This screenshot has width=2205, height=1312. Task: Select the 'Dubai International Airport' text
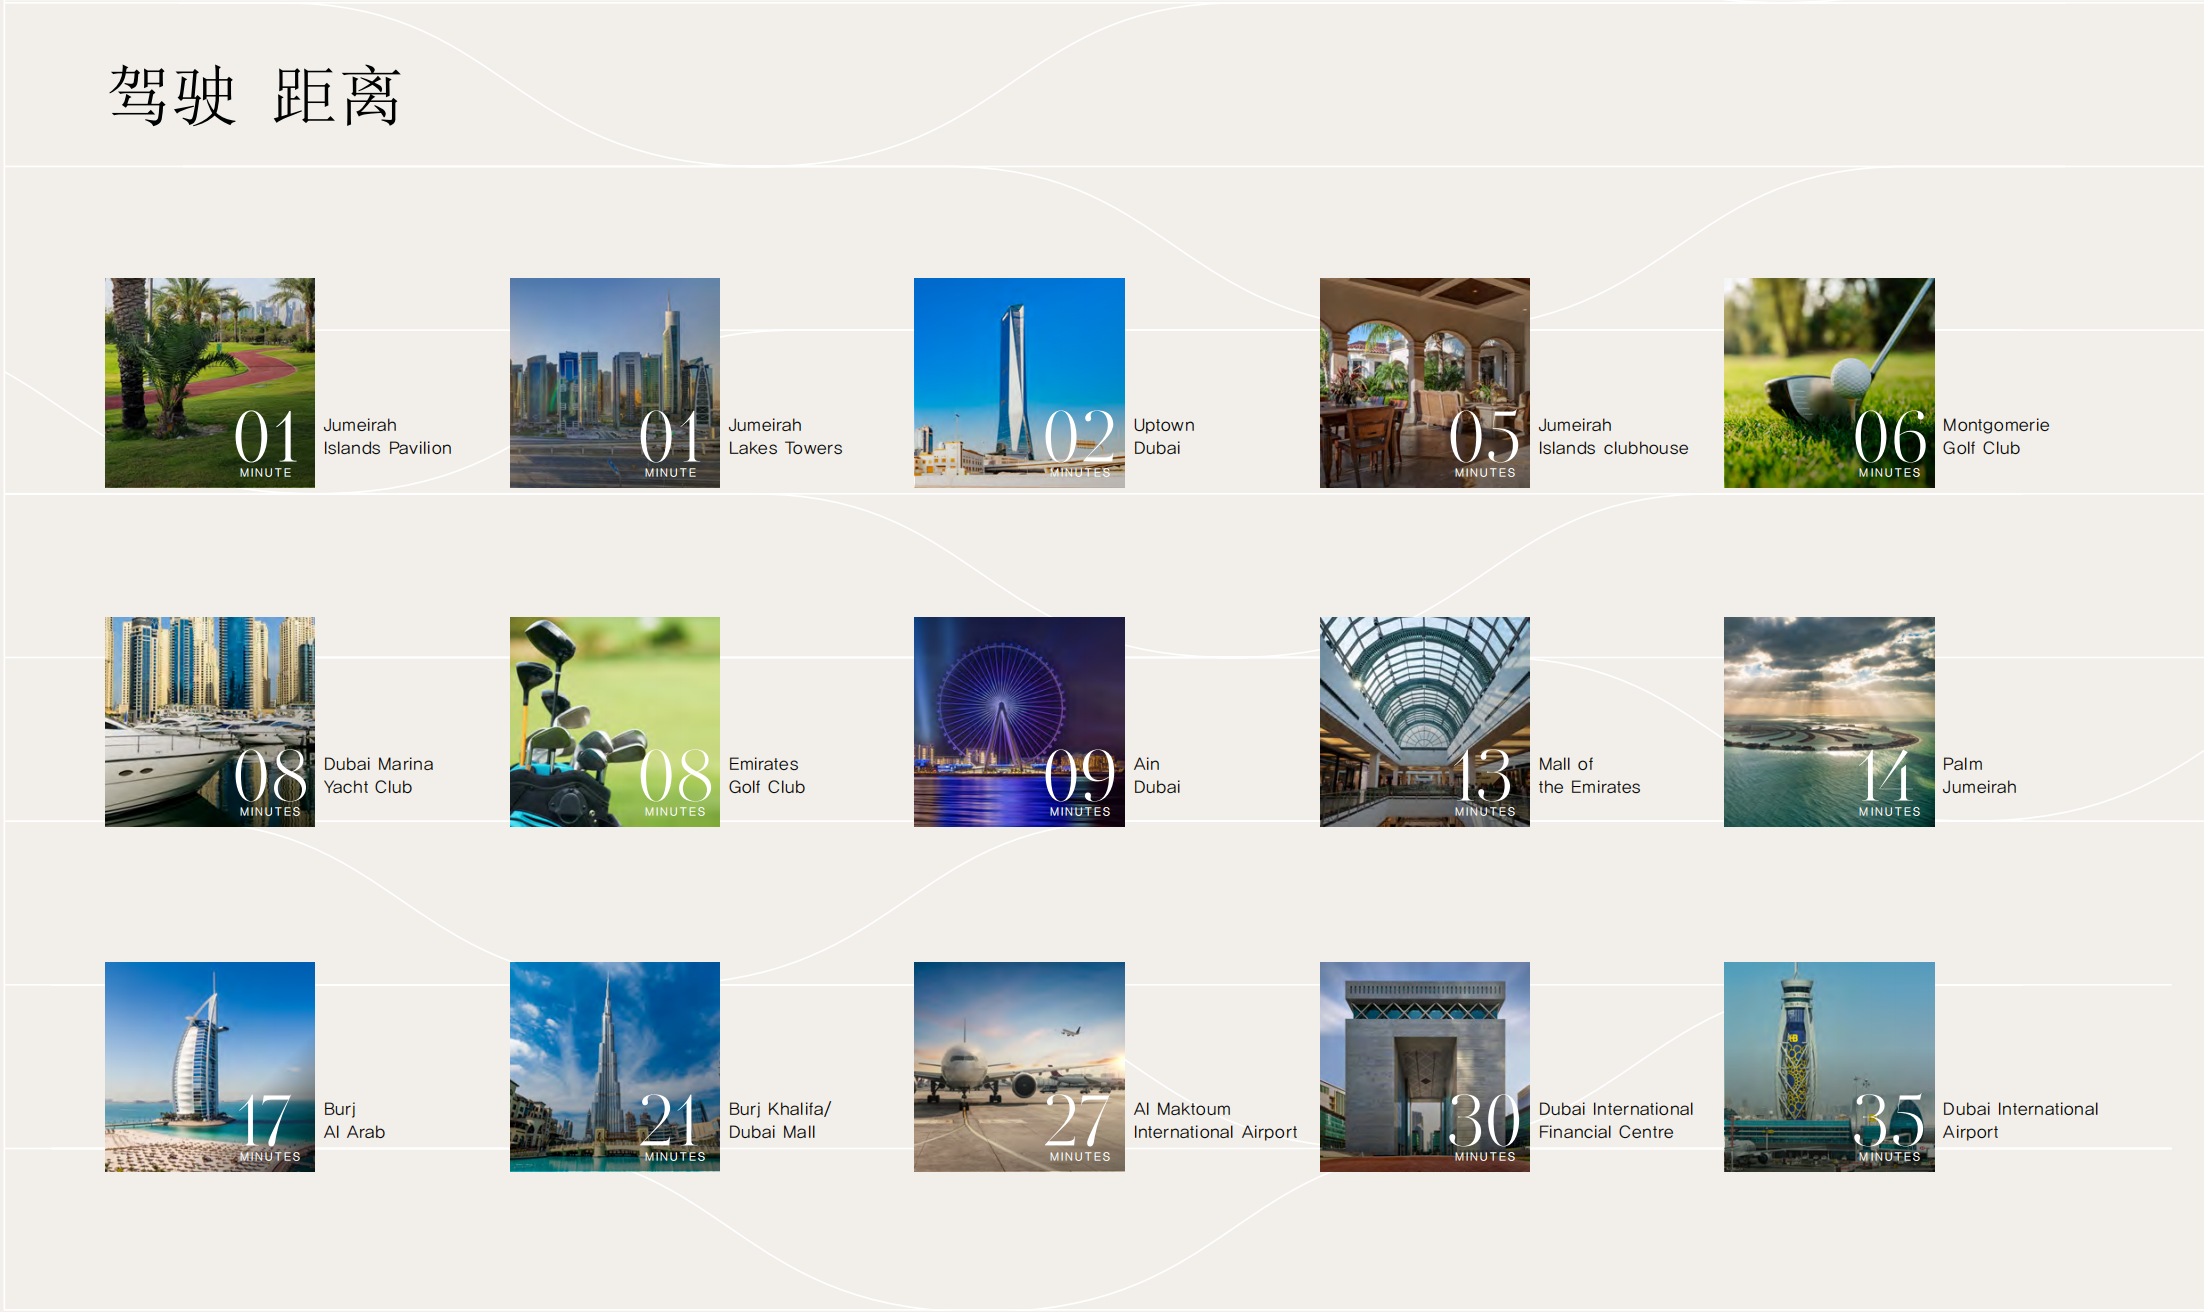pos(2020,1121)
